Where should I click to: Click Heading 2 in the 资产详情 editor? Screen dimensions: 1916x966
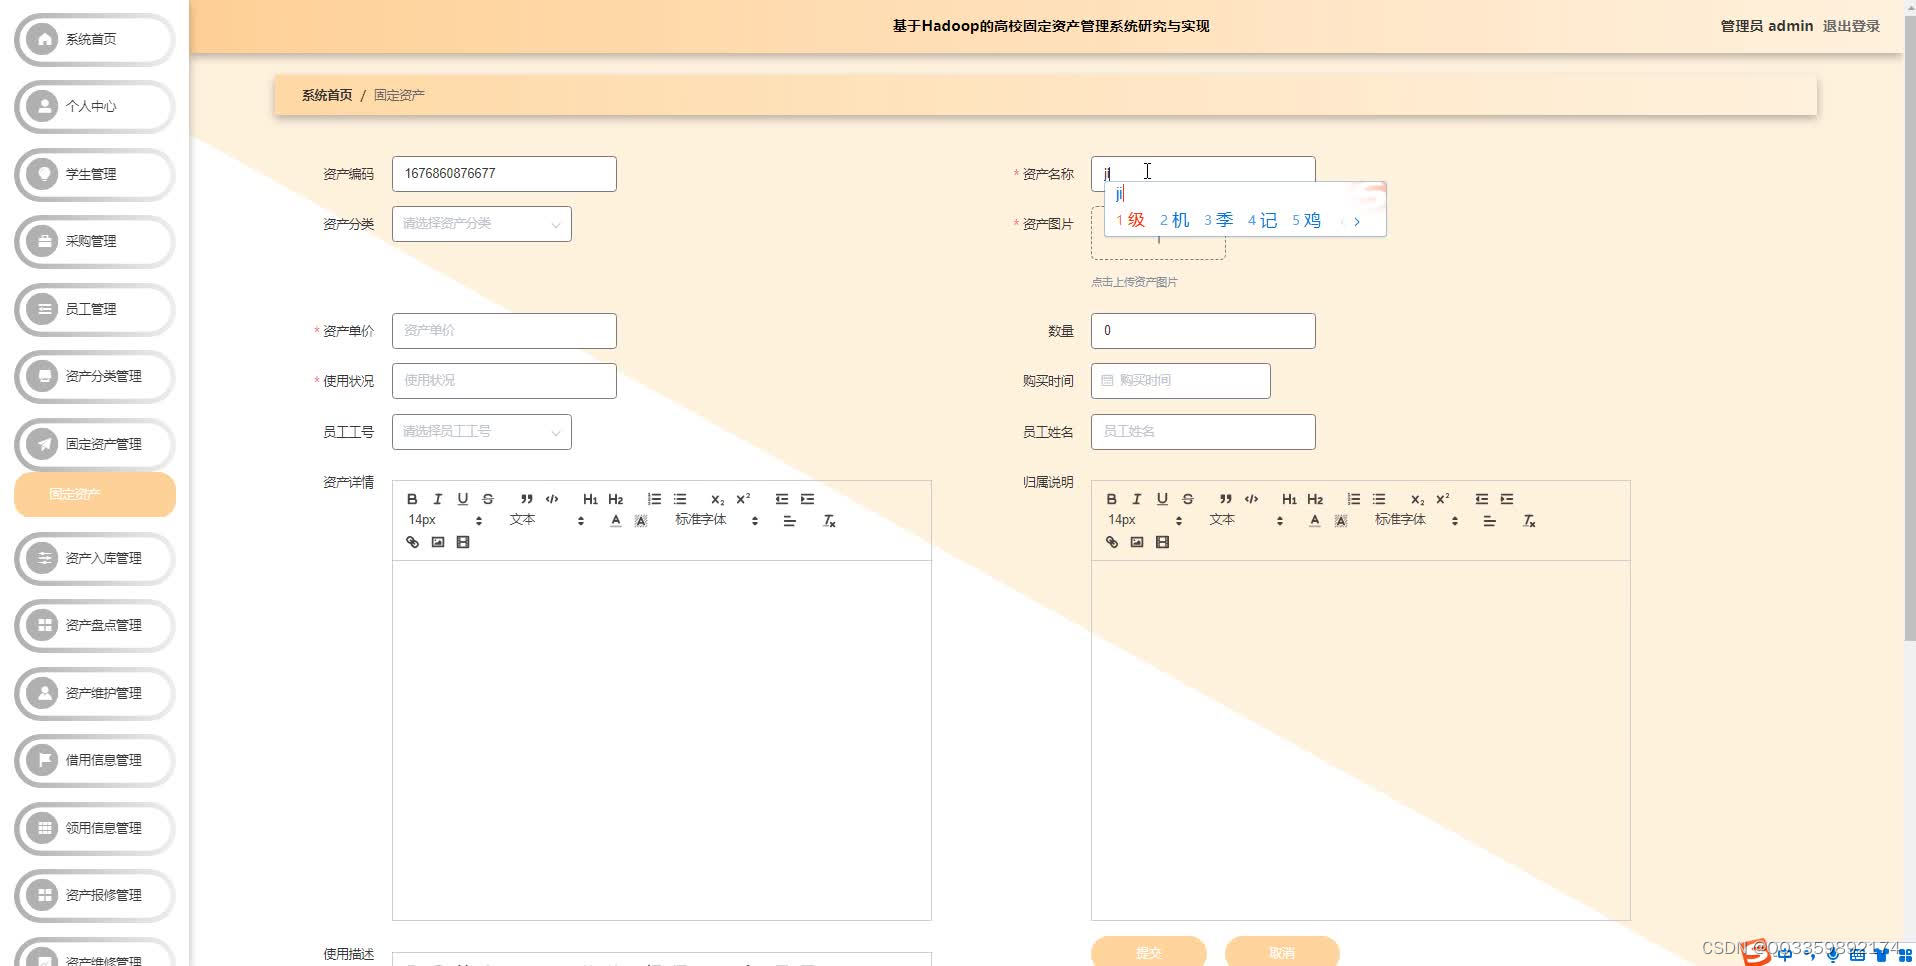(x=616, y=499)
